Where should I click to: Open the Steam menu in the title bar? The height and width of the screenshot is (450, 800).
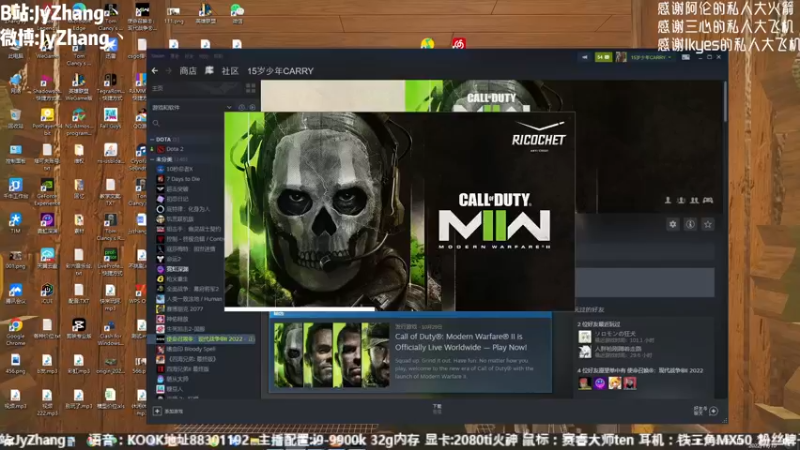[x=158, y=56]
